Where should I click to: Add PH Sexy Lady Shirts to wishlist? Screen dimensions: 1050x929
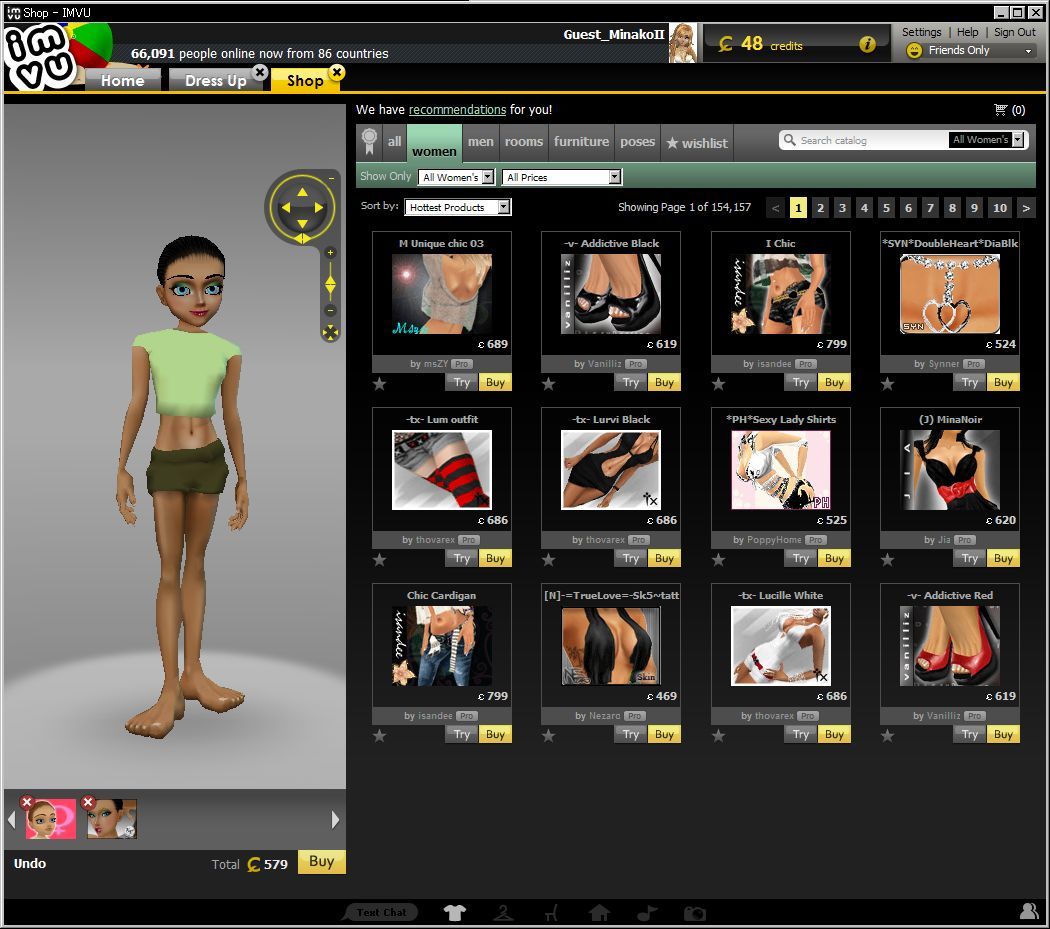719,559
